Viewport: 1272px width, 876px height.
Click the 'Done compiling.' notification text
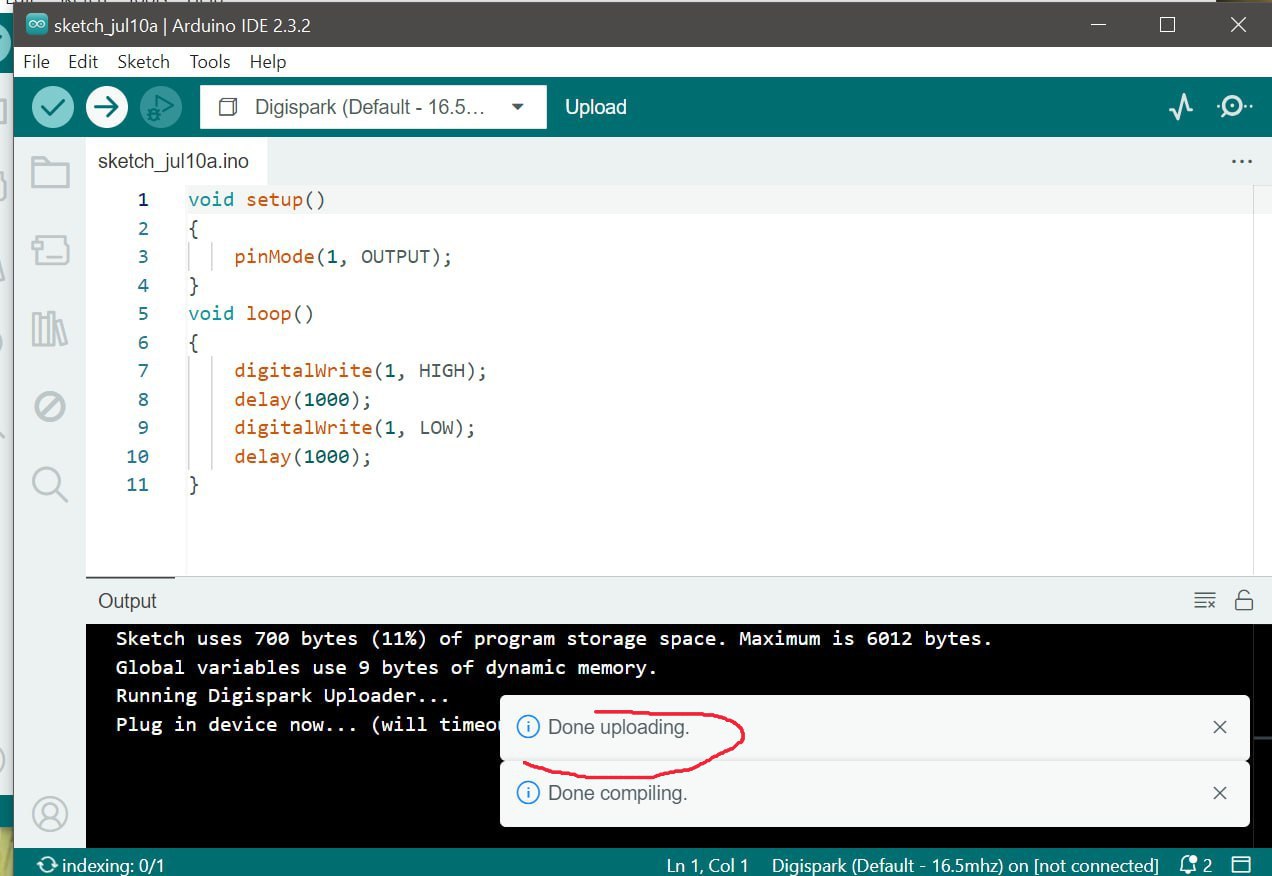point(618,793)
